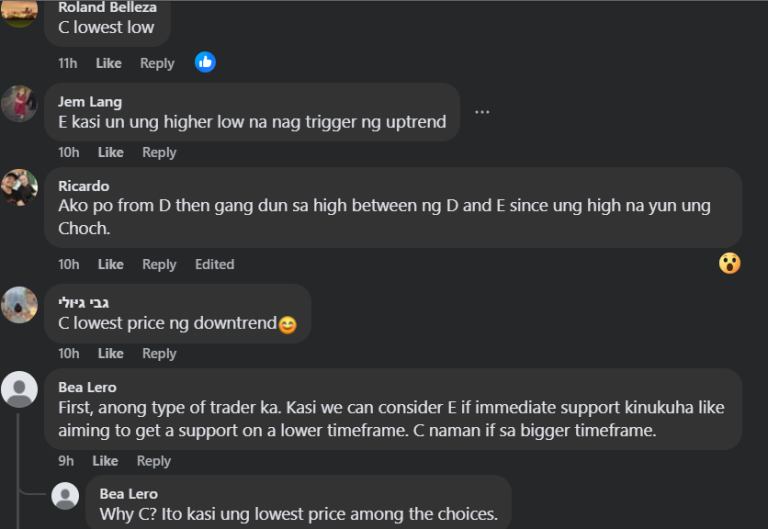Reply to Ricardo's comment
The width and height of the screenshot is (768, 529).
point(159,264)
